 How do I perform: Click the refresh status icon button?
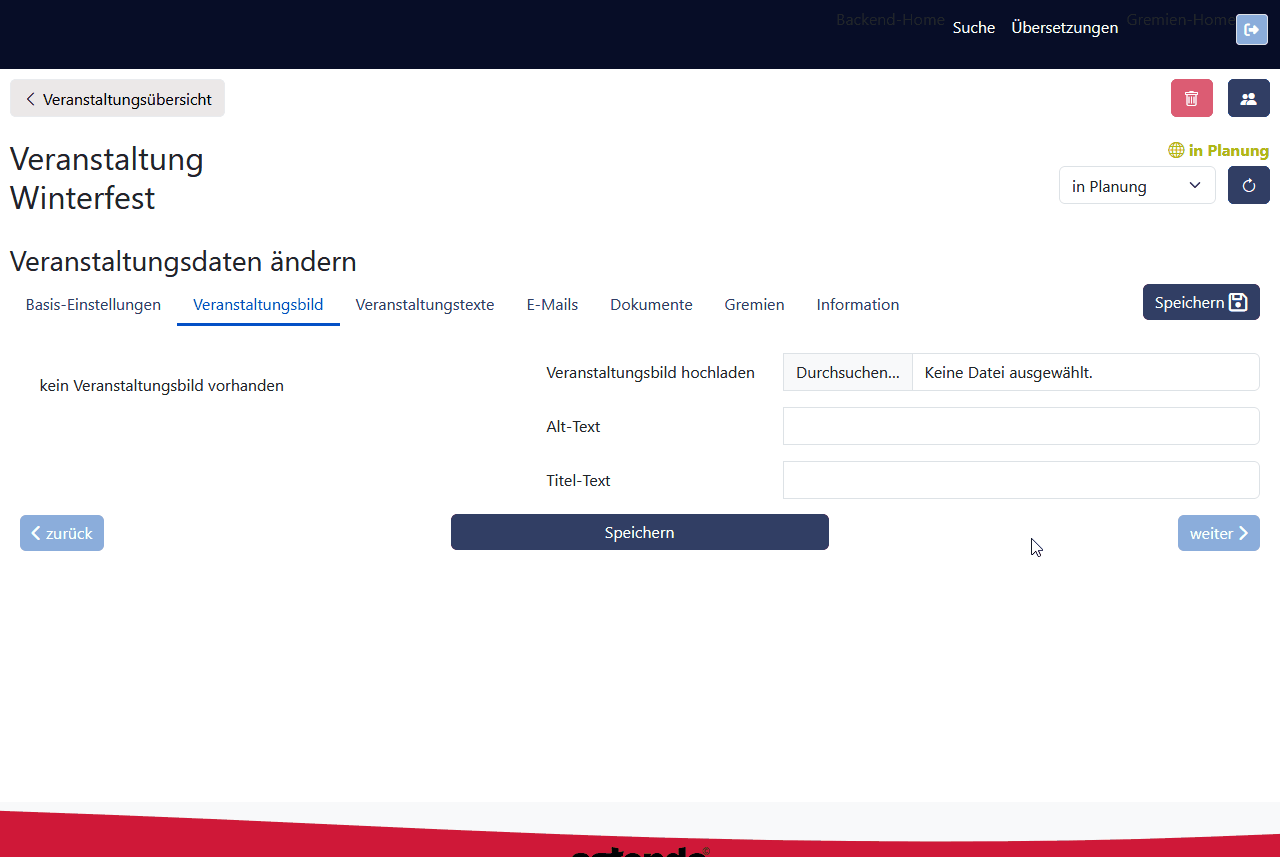(1248, 185)
